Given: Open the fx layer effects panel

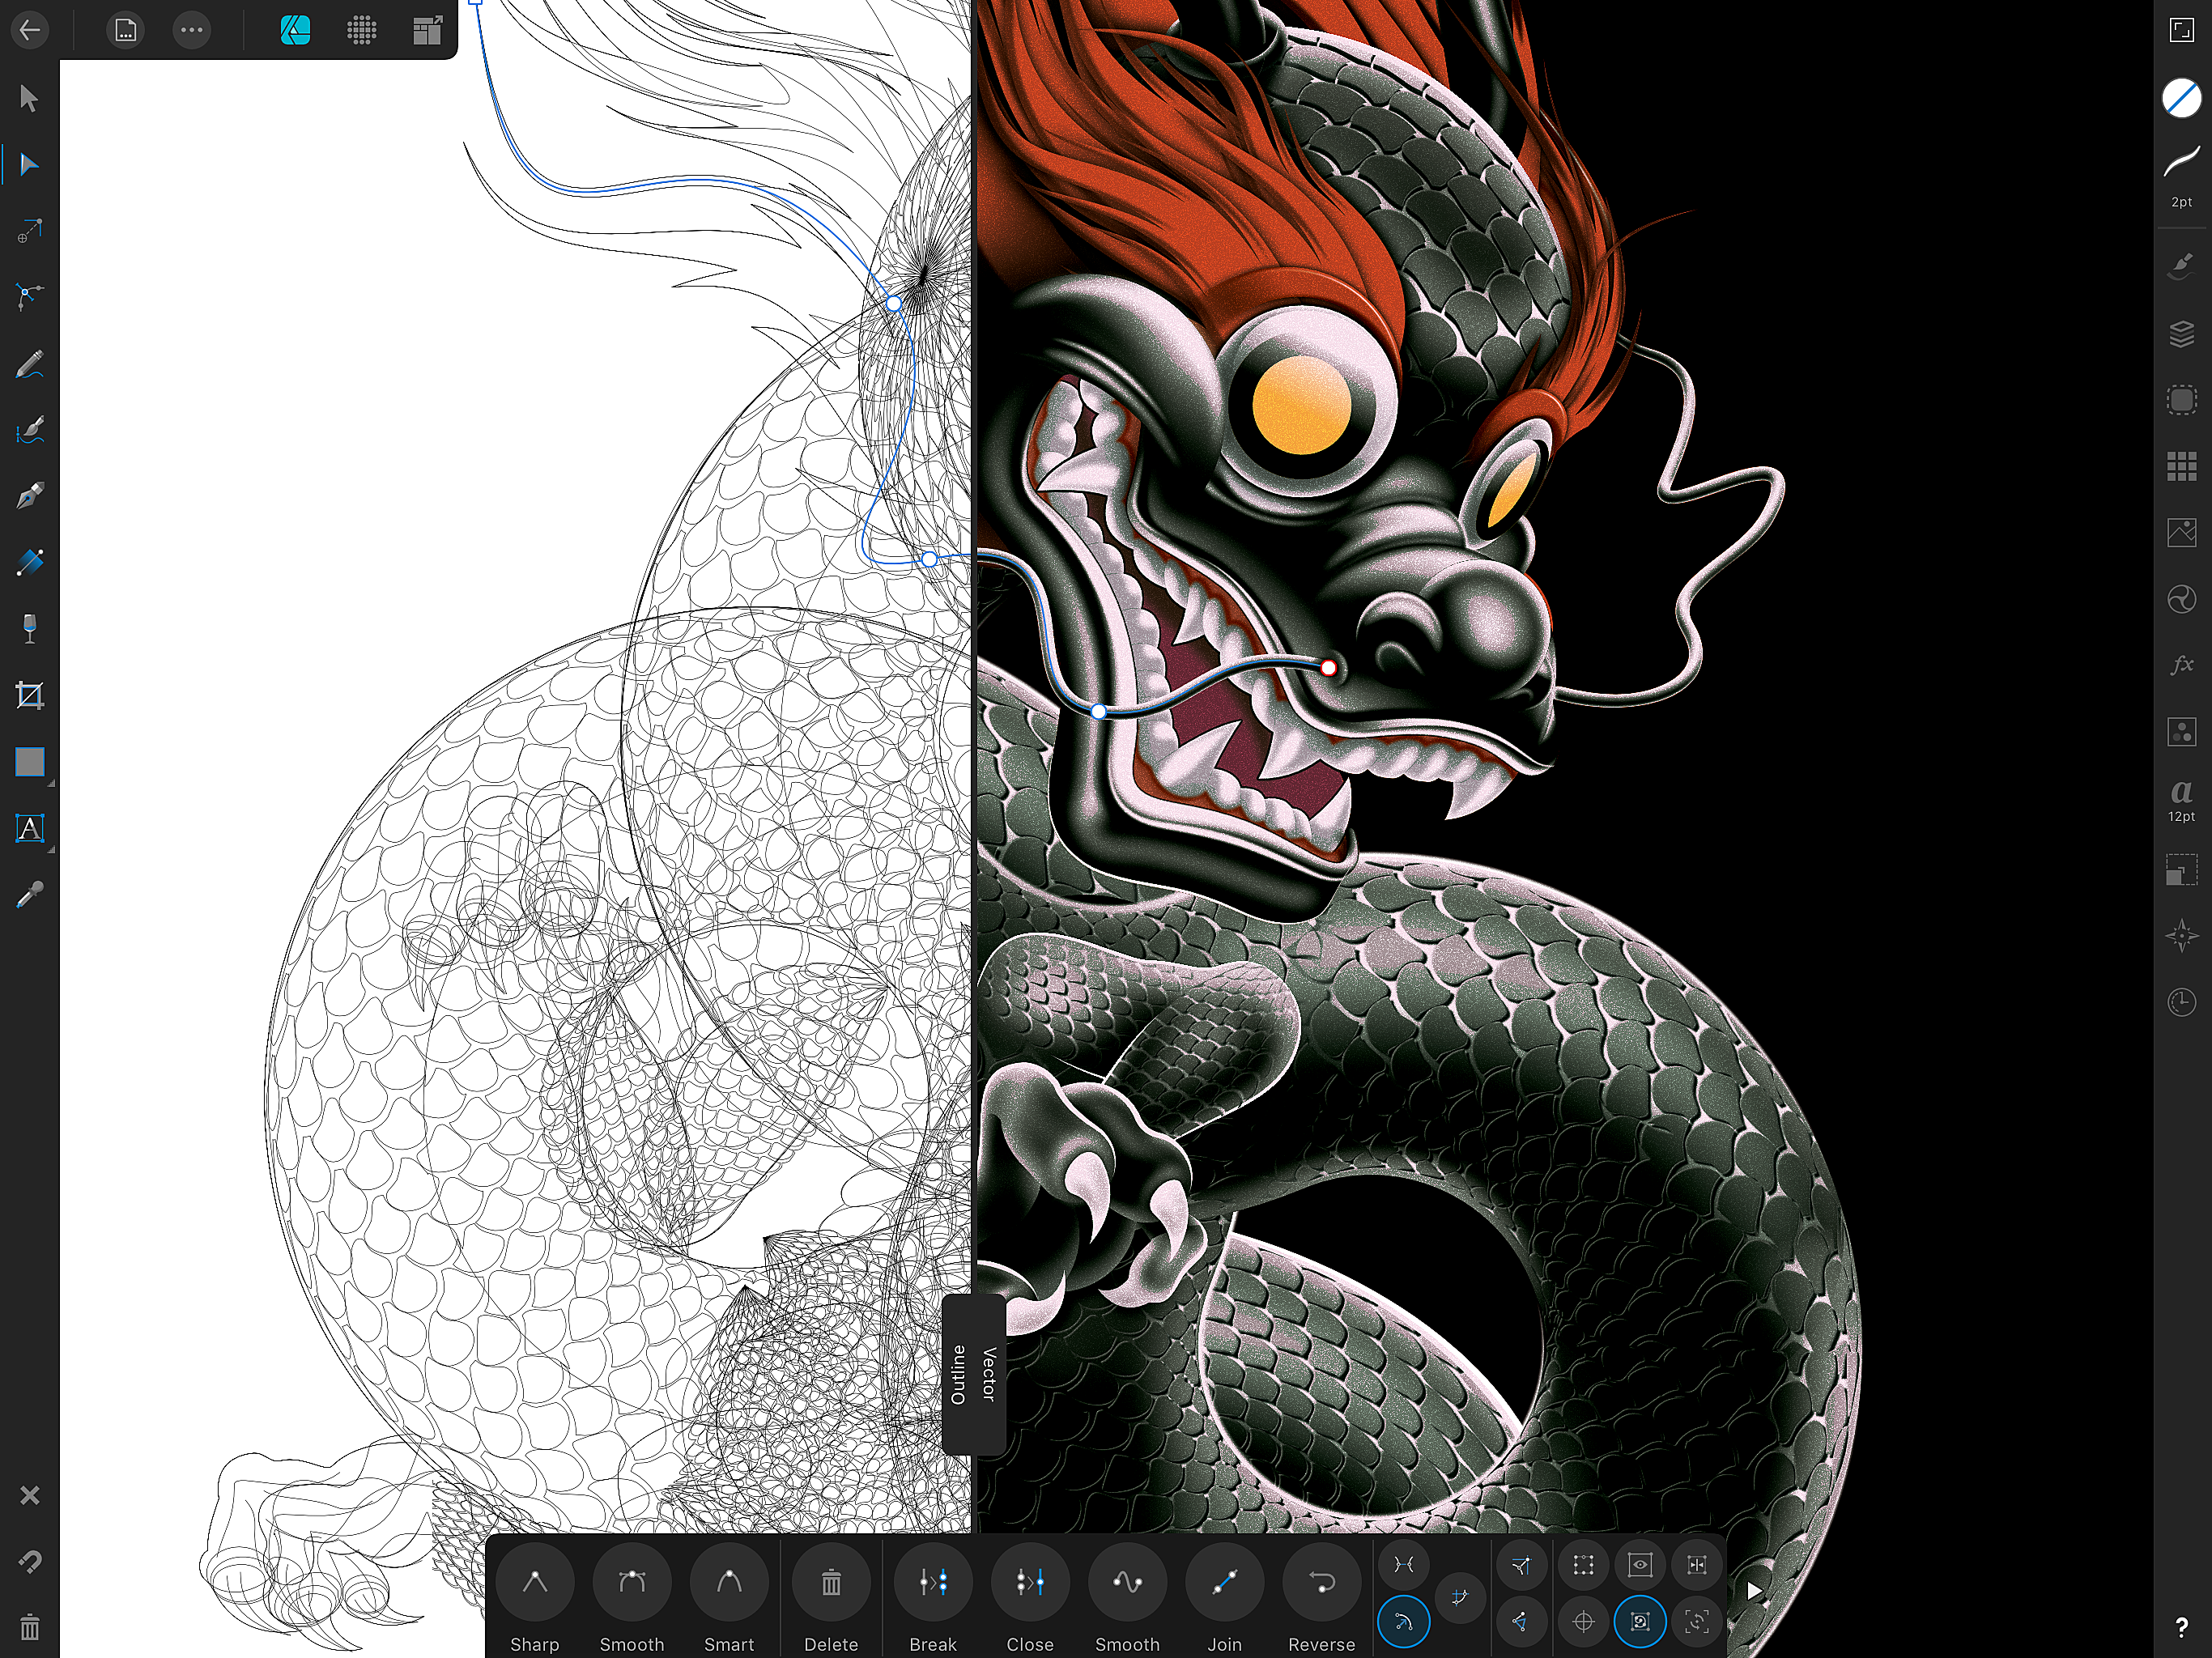Looking at the screenshot, I should [2181, 665].
